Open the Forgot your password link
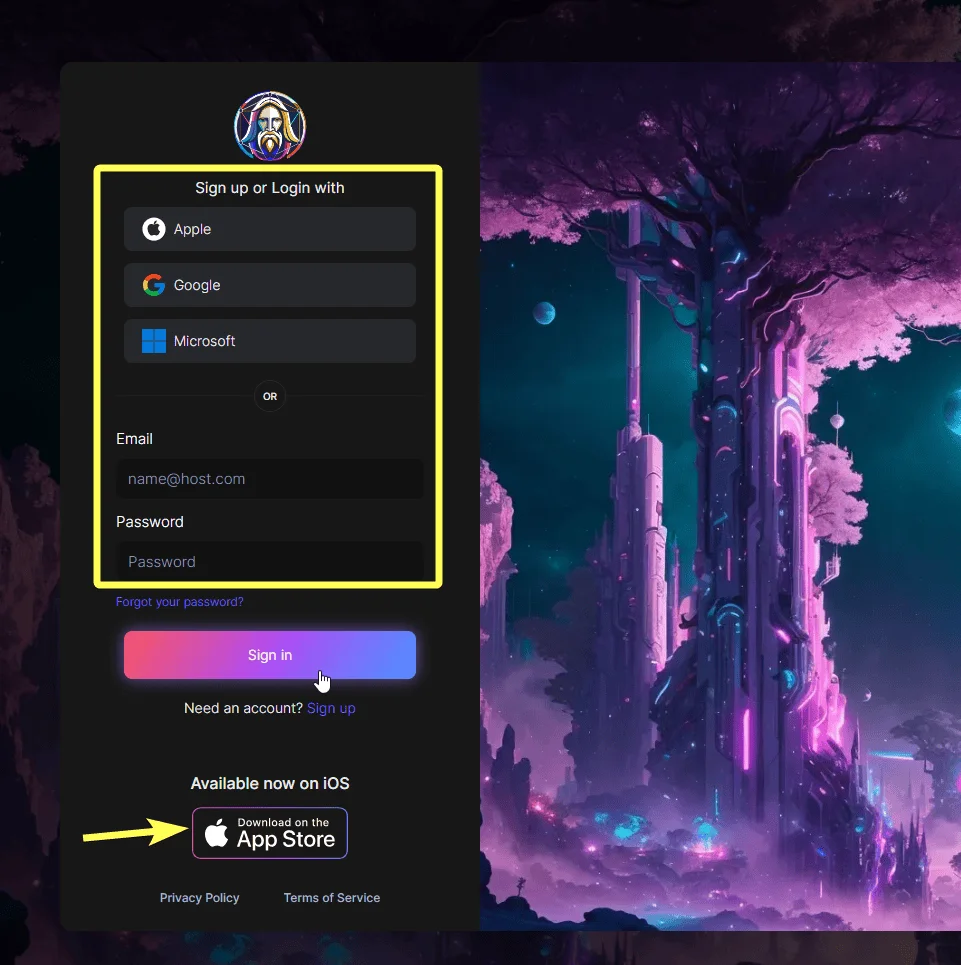The width and height of the screenshot is (961, 965). tap(180, 602)
